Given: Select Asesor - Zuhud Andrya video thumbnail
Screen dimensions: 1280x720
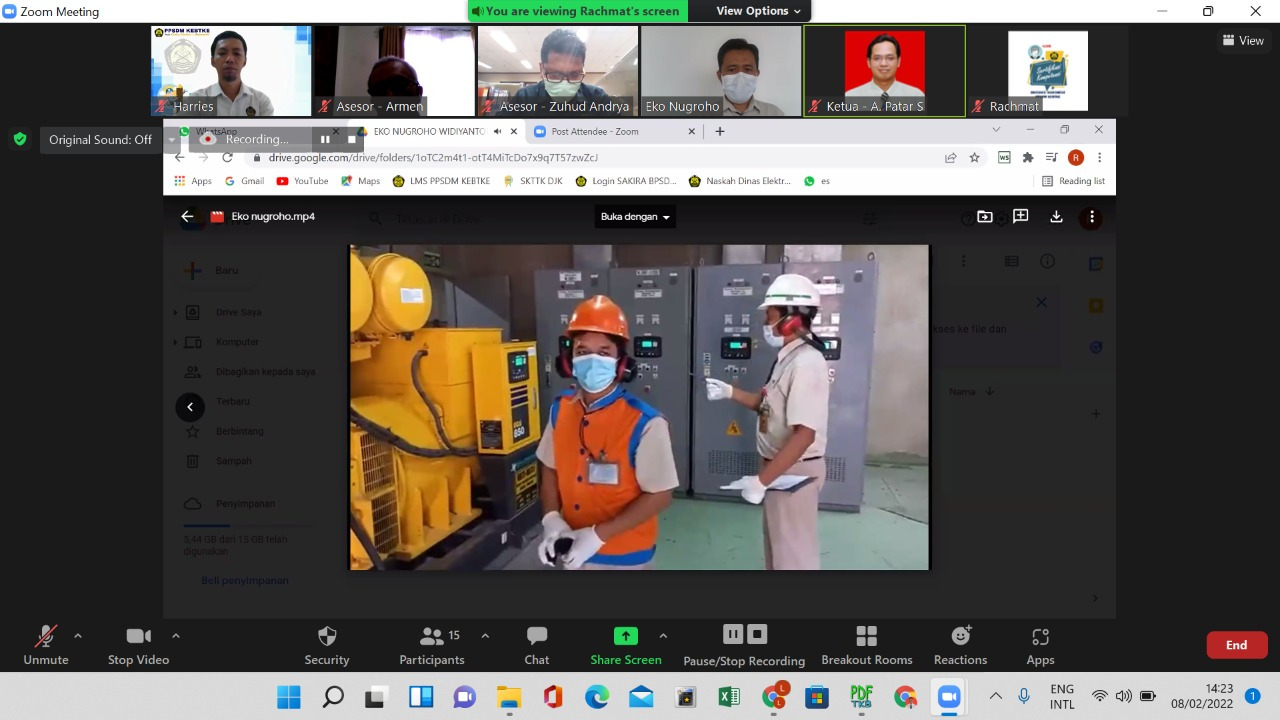Looking at the screenshot, I should pos(557,71).
